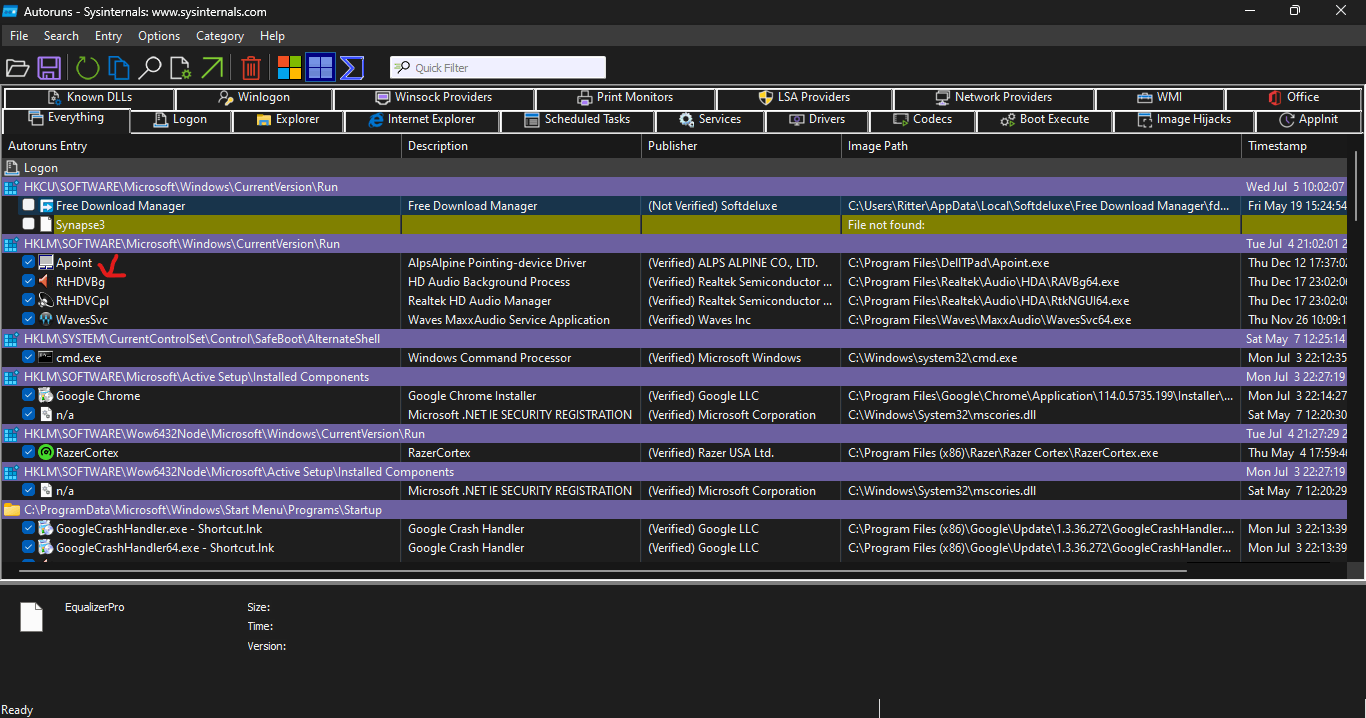Open the Entry menu
Image resolution: width=1366 pixels, height=718 pixels.
(x=108, y=36)
